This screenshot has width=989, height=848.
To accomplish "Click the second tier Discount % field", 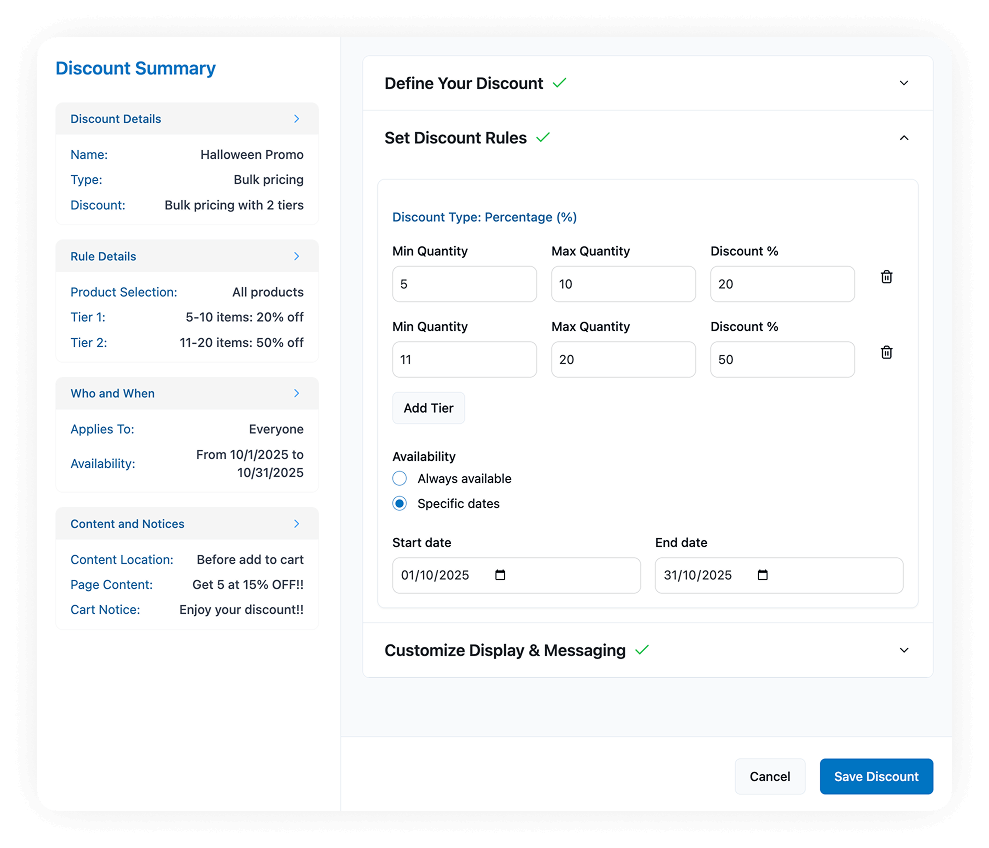I will coord(782,360).
